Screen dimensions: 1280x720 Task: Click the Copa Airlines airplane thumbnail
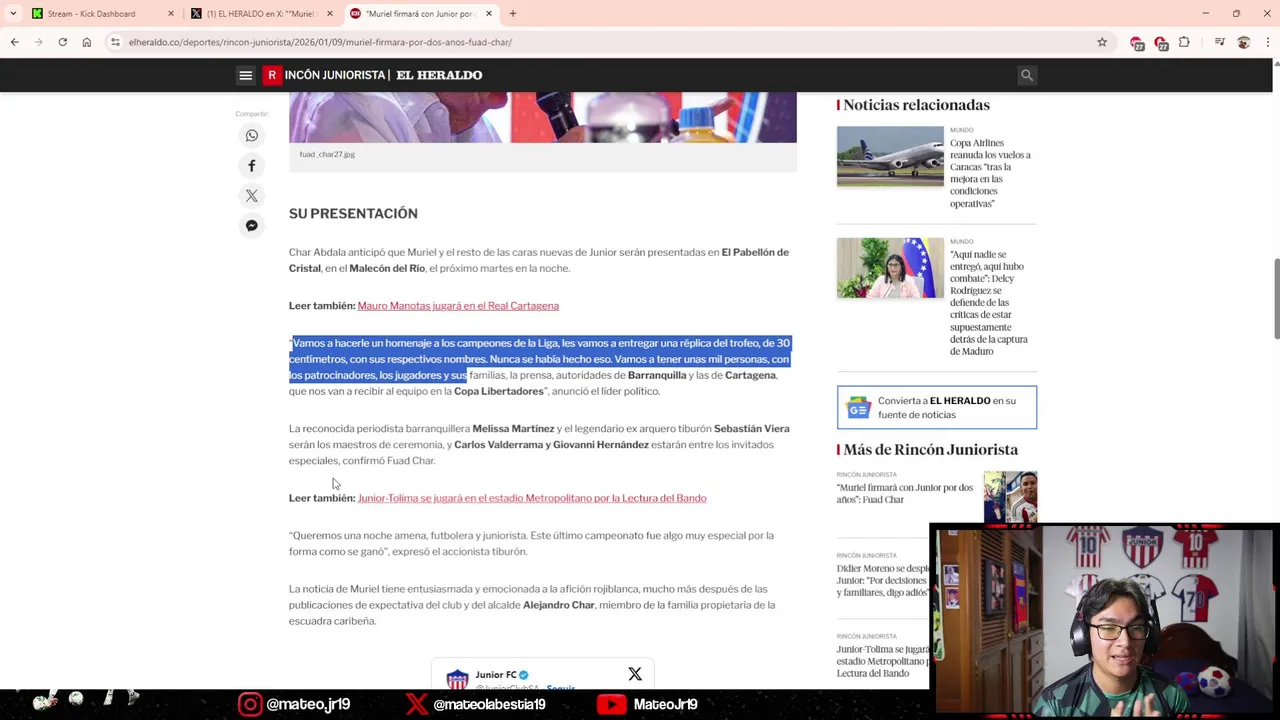[890, 156]
